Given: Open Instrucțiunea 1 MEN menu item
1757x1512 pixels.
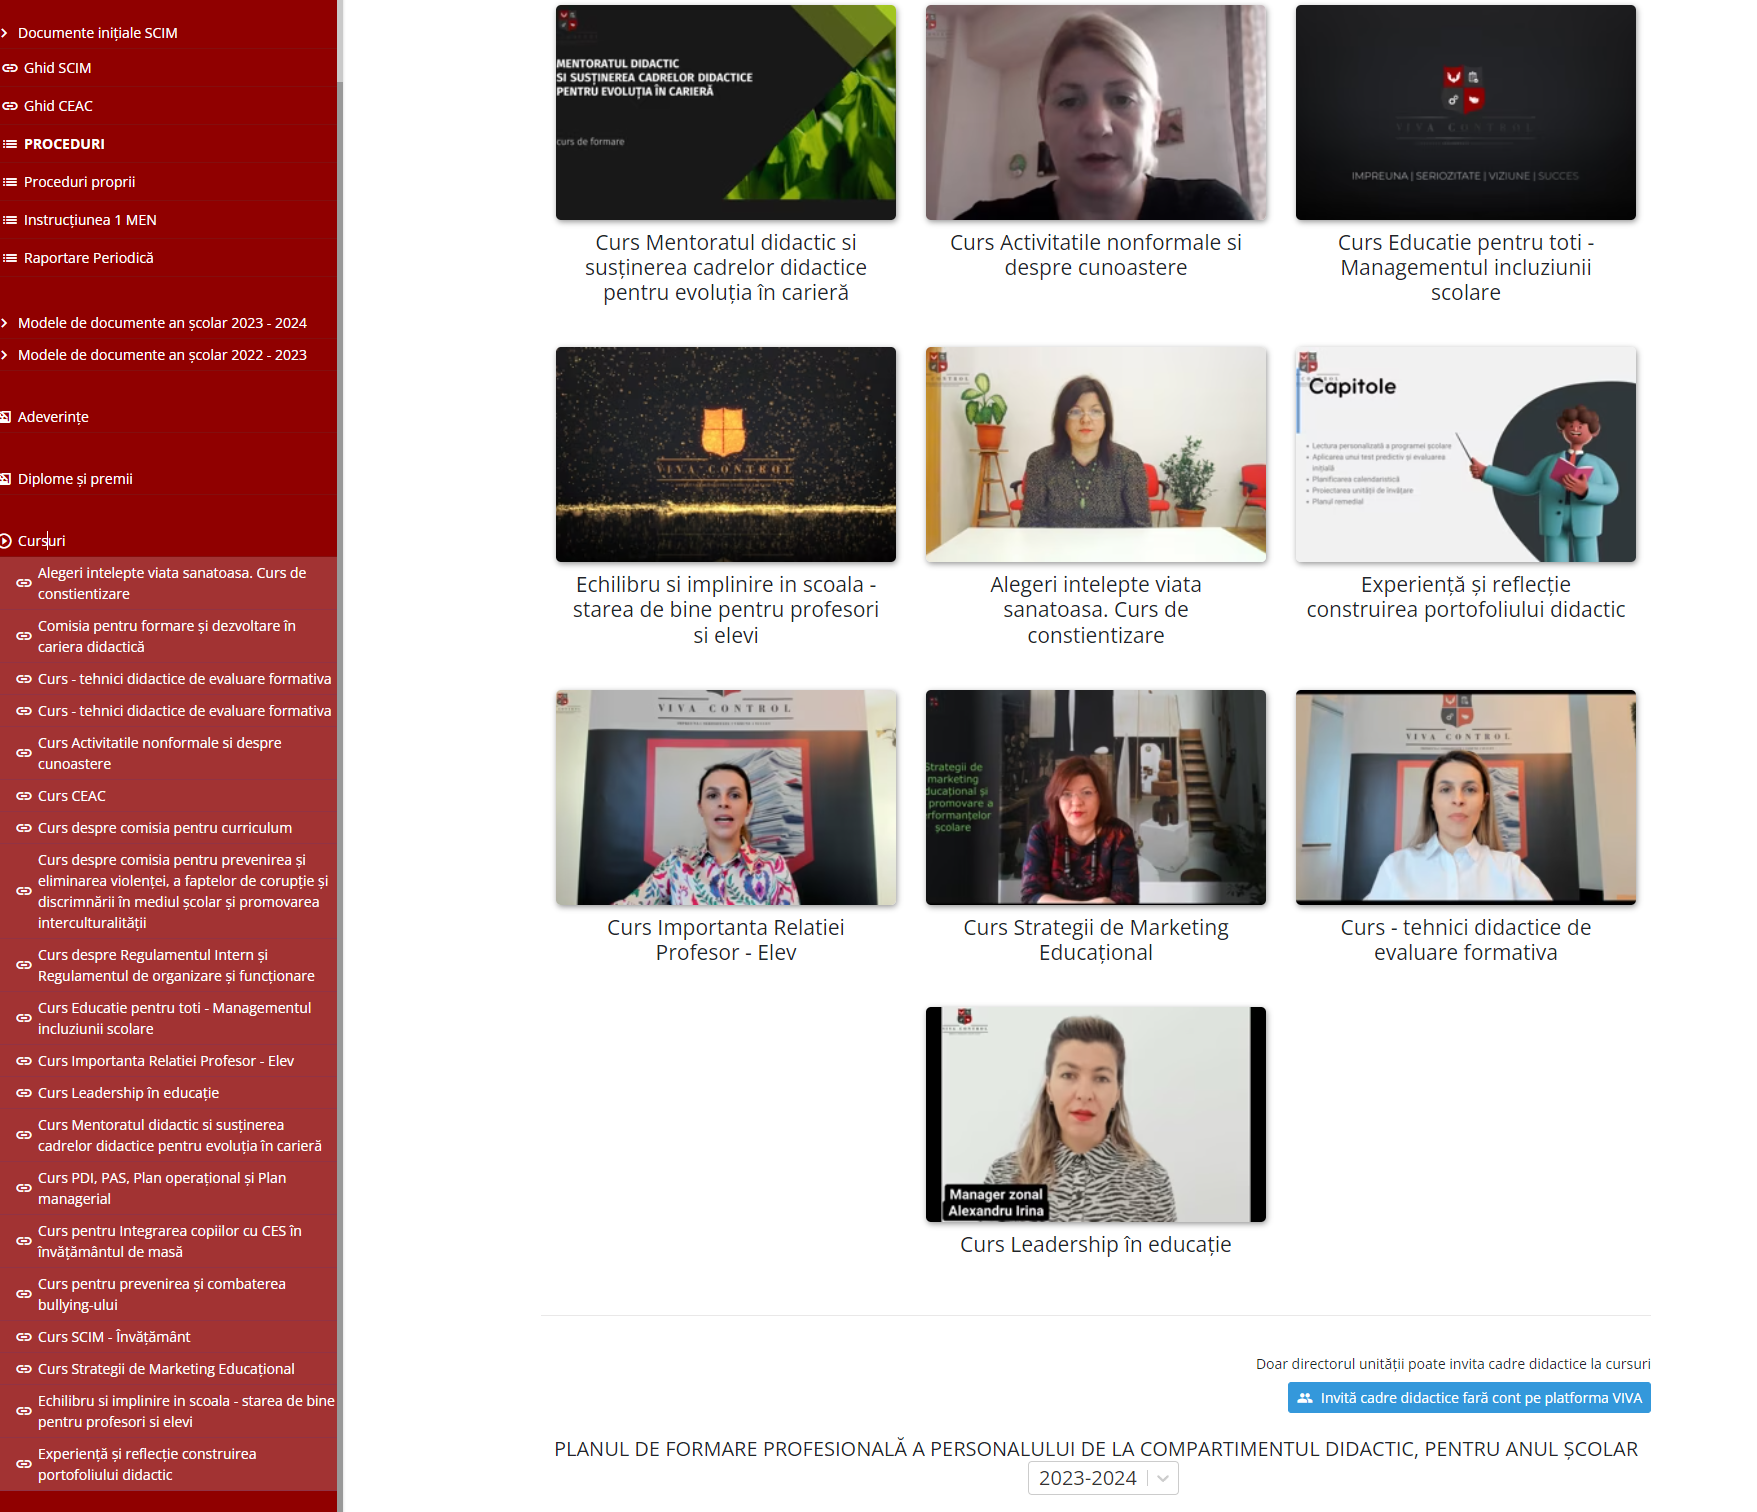Looking at the screenshot, I should coord(90,220).
